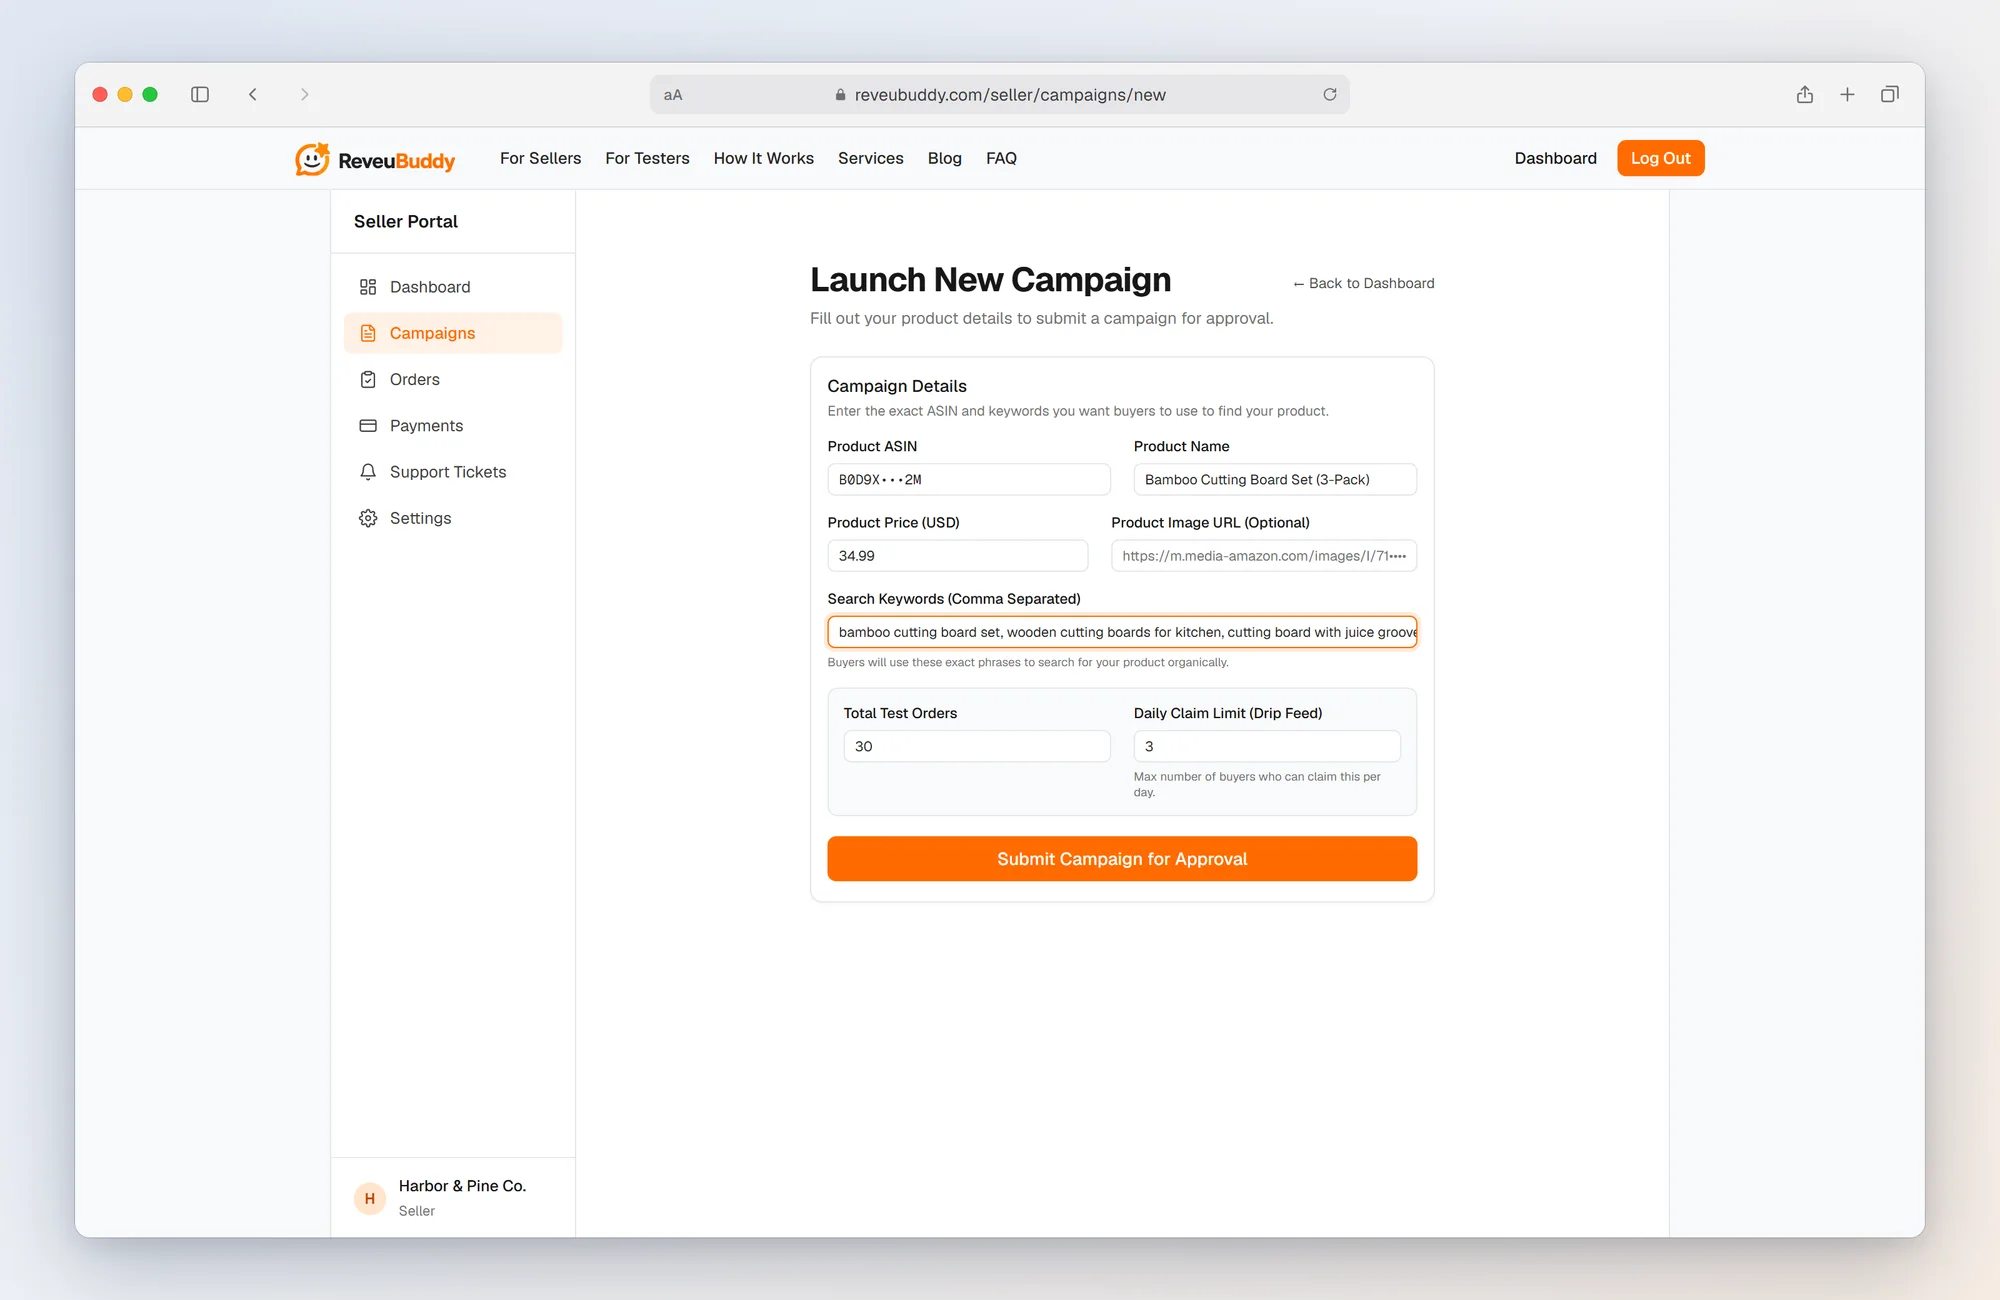Focus the Product ASIN field
The width and height of the screenshot is (2000, 1300).
pyautogui.click(x=969, y=479)
